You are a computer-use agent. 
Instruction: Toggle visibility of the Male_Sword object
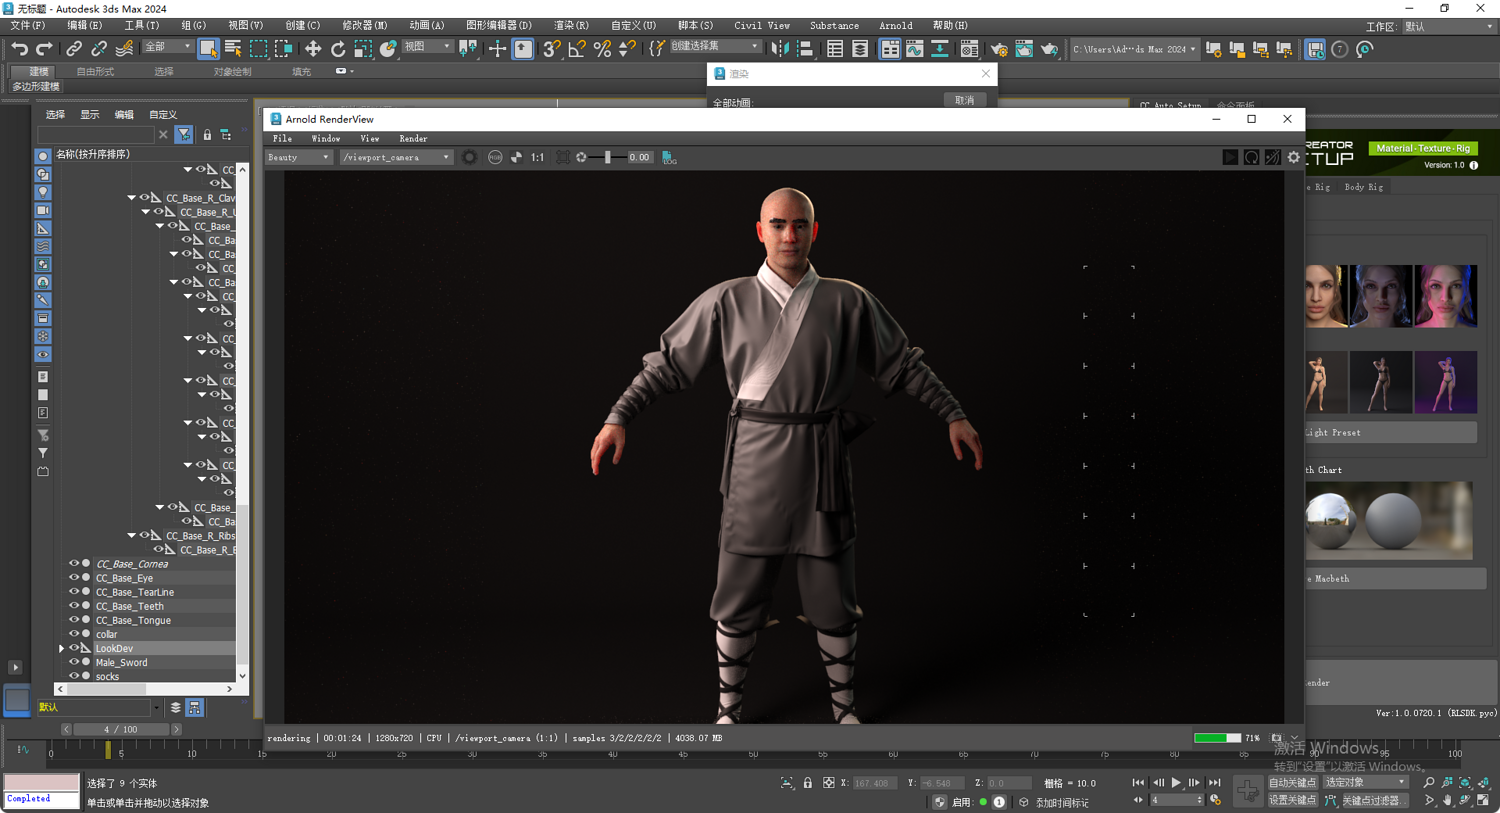click(73, 662)
